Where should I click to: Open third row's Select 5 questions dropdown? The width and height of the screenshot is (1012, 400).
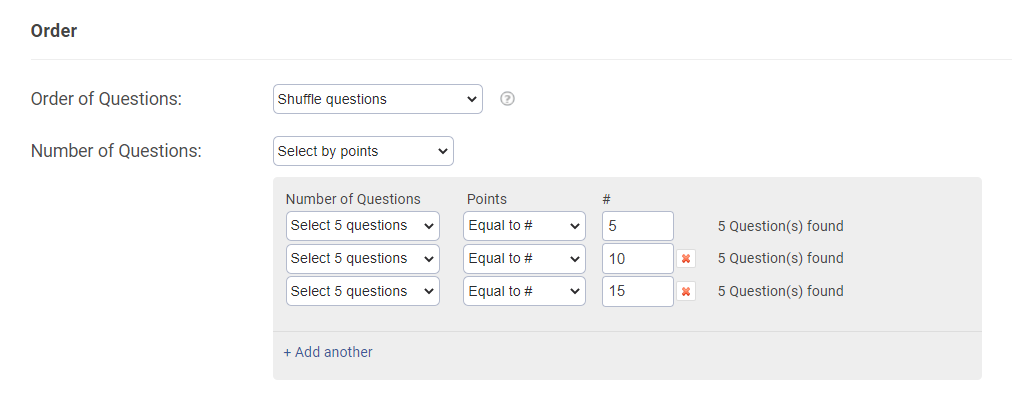362,292
